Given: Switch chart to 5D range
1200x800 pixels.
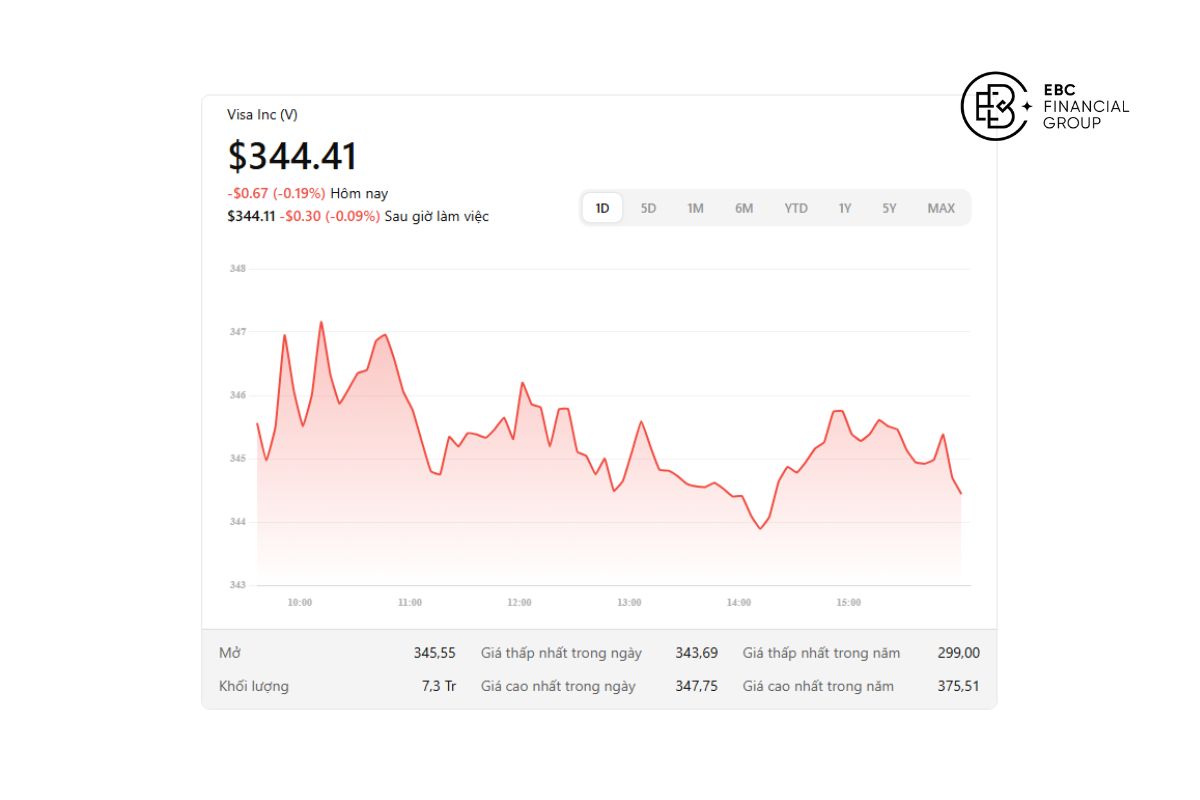Looking at the screenshot, I should 648,208.
